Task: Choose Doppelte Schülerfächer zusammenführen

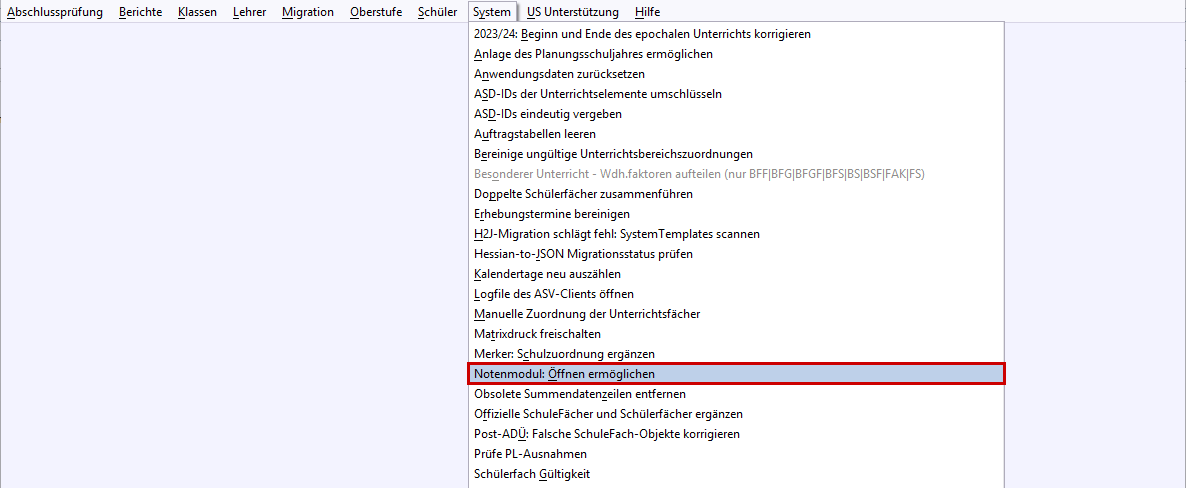Action: pos(737,194)
